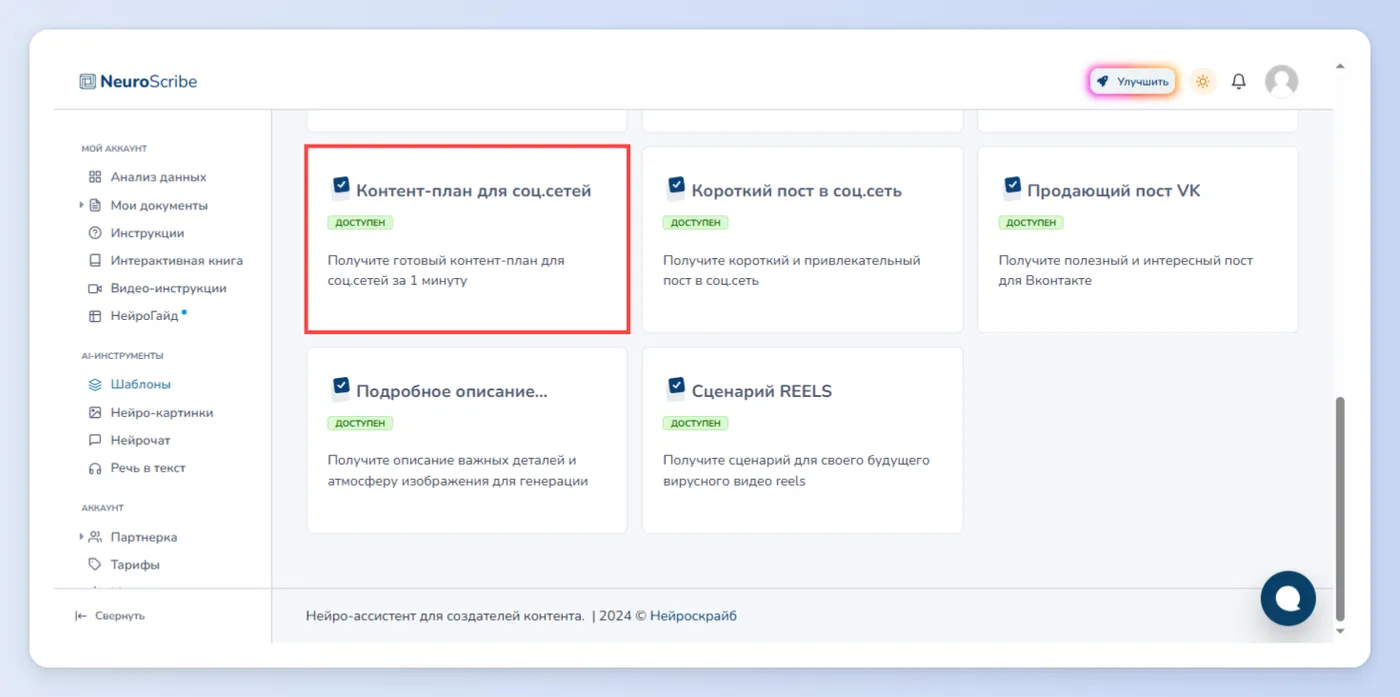
Task: Click the Видео-инструкции camera icon
Action: click(95, 288)
